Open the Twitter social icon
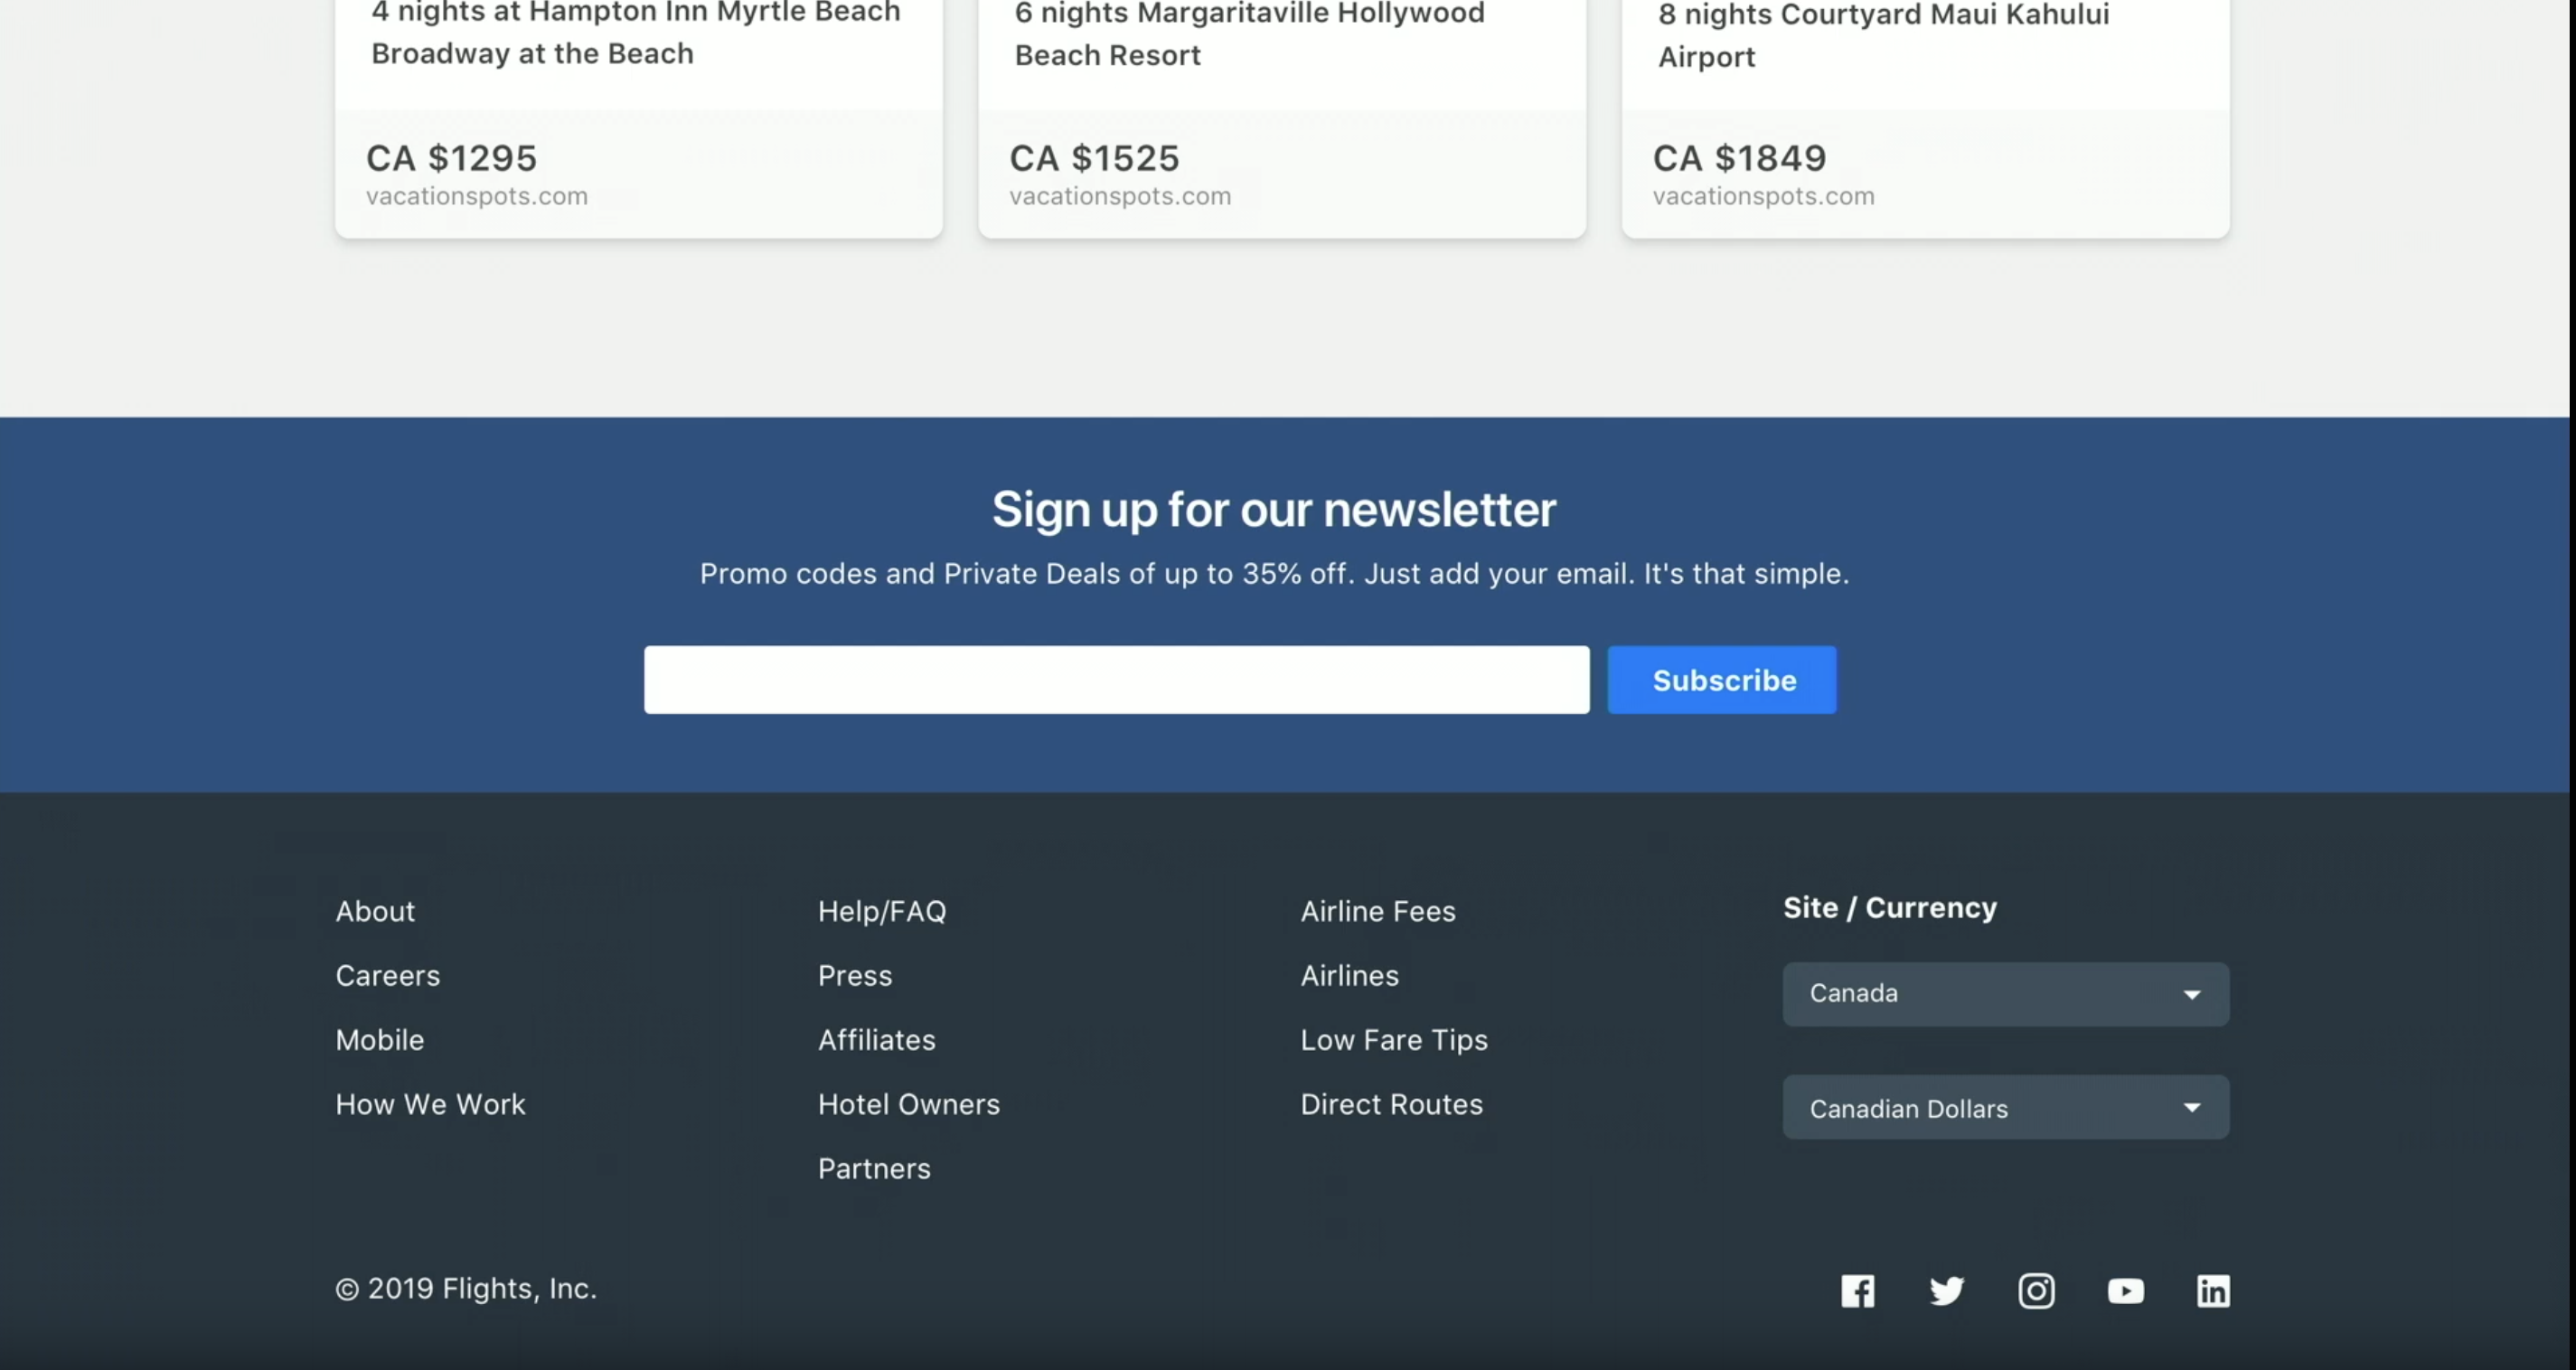 pyautogui.click(x=1946, y=1291)
